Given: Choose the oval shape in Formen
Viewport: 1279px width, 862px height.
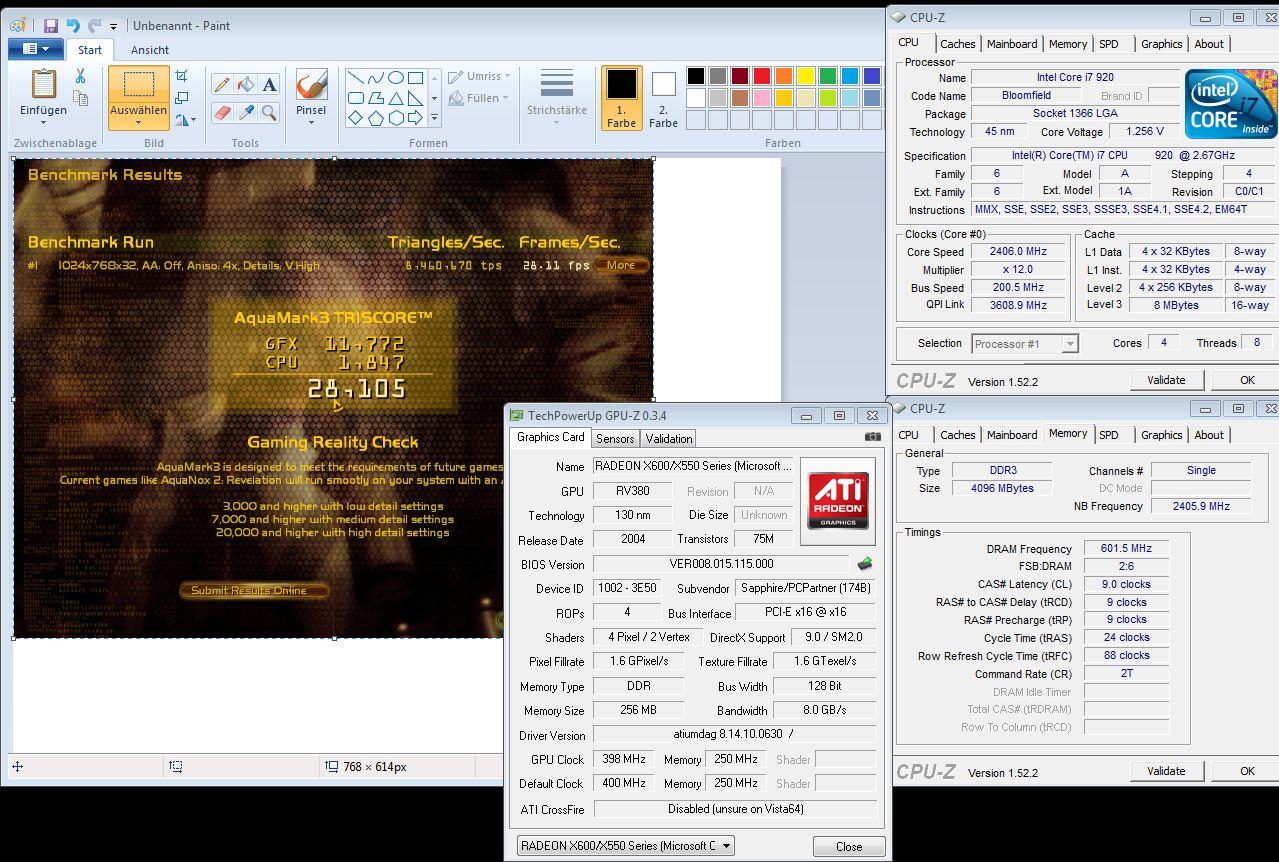Looking at the screenshot, I should coord(396,78).
